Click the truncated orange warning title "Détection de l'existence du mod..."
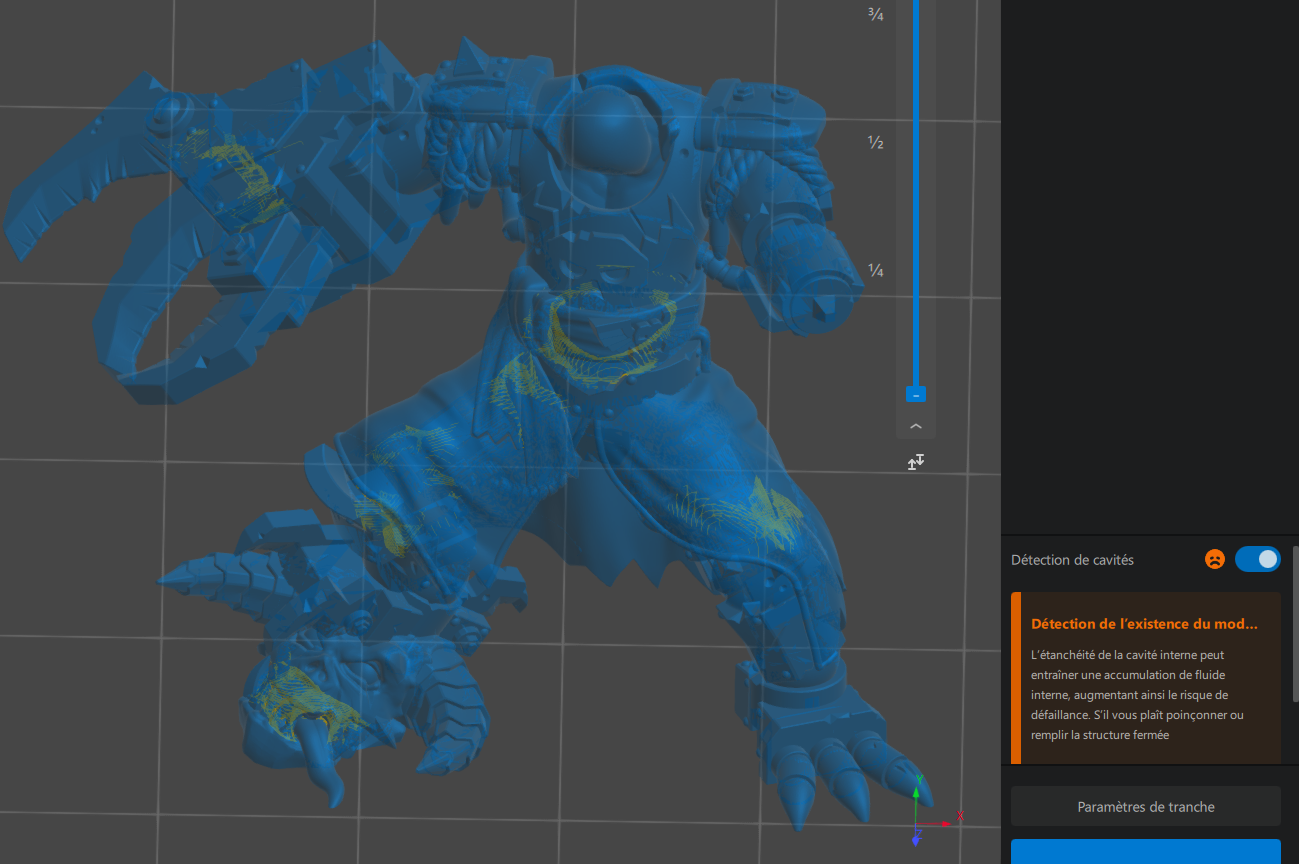Screen dimensions: 1299x864 [1144, 624]
